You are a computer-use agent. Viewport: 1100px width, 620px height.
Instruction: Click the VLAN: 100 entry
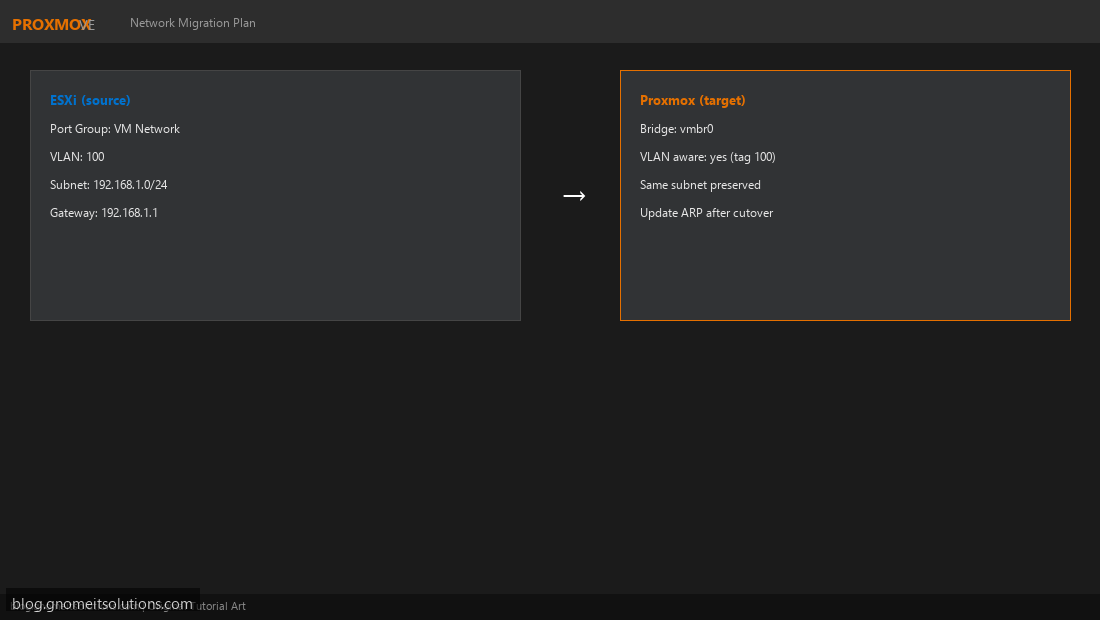click(77, 157)
